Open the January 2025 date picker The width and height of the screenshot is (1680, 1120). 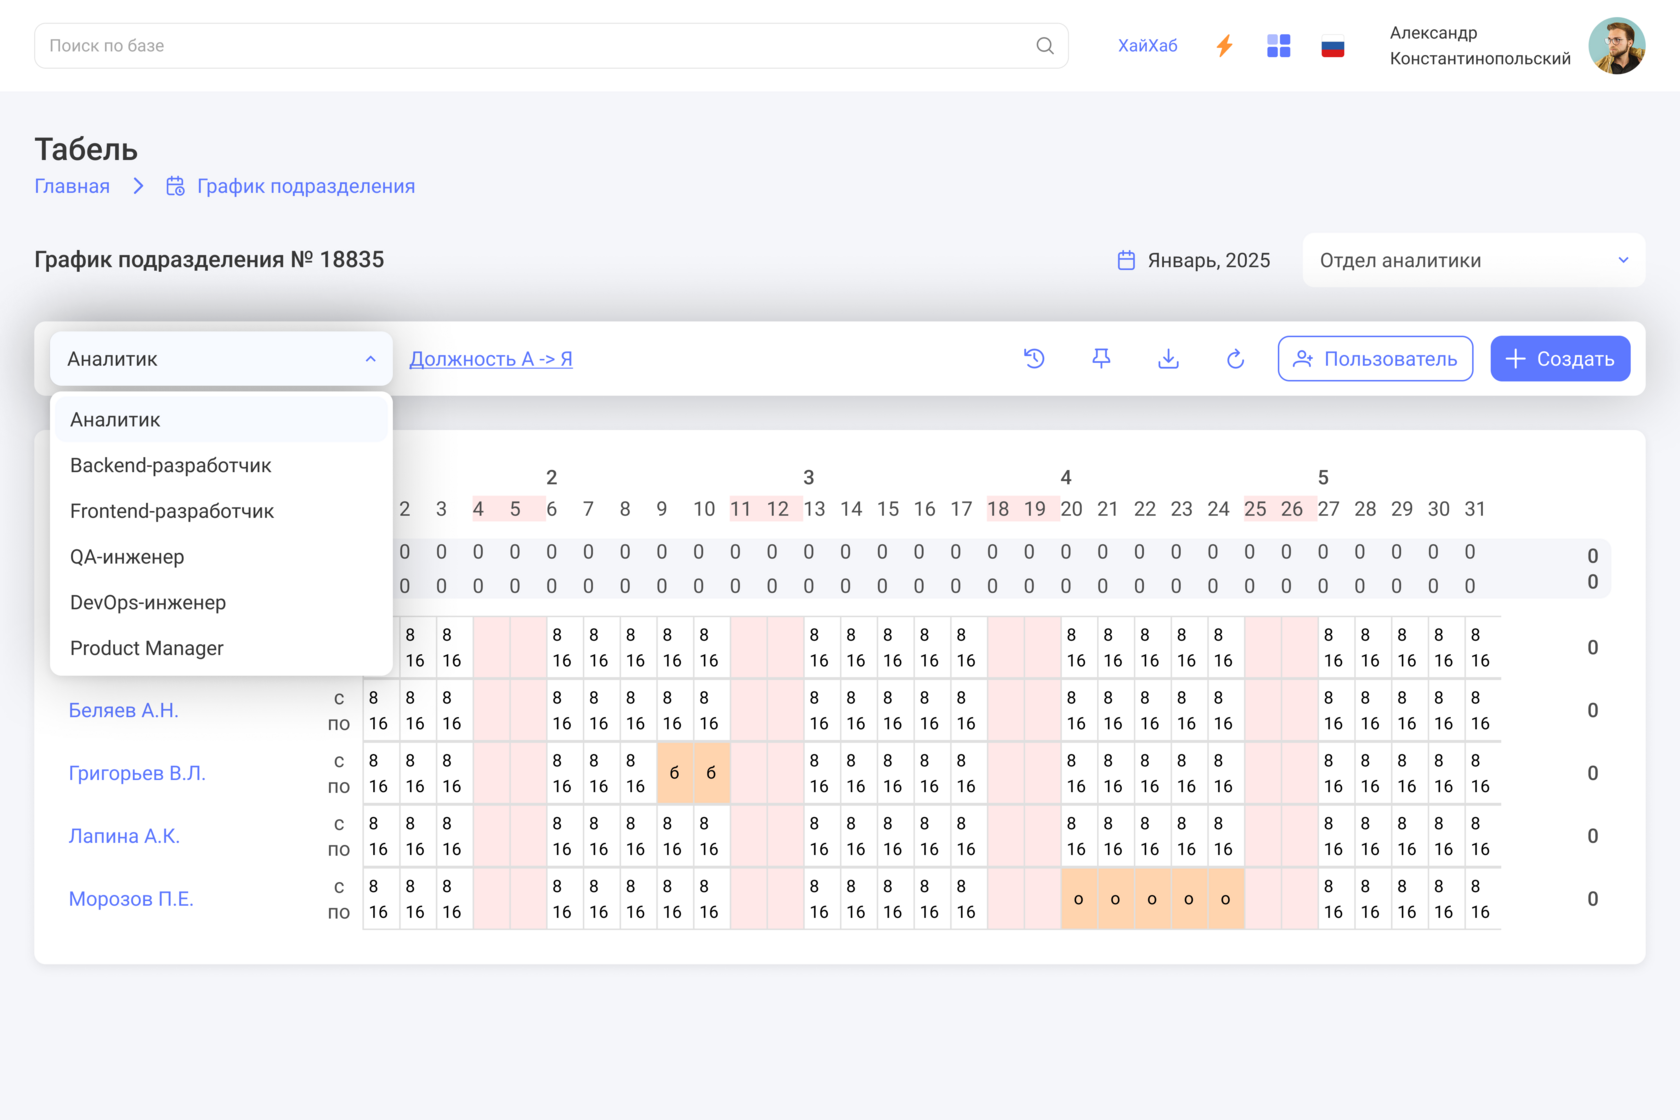pyautogui.click(x=1194, y=261)
